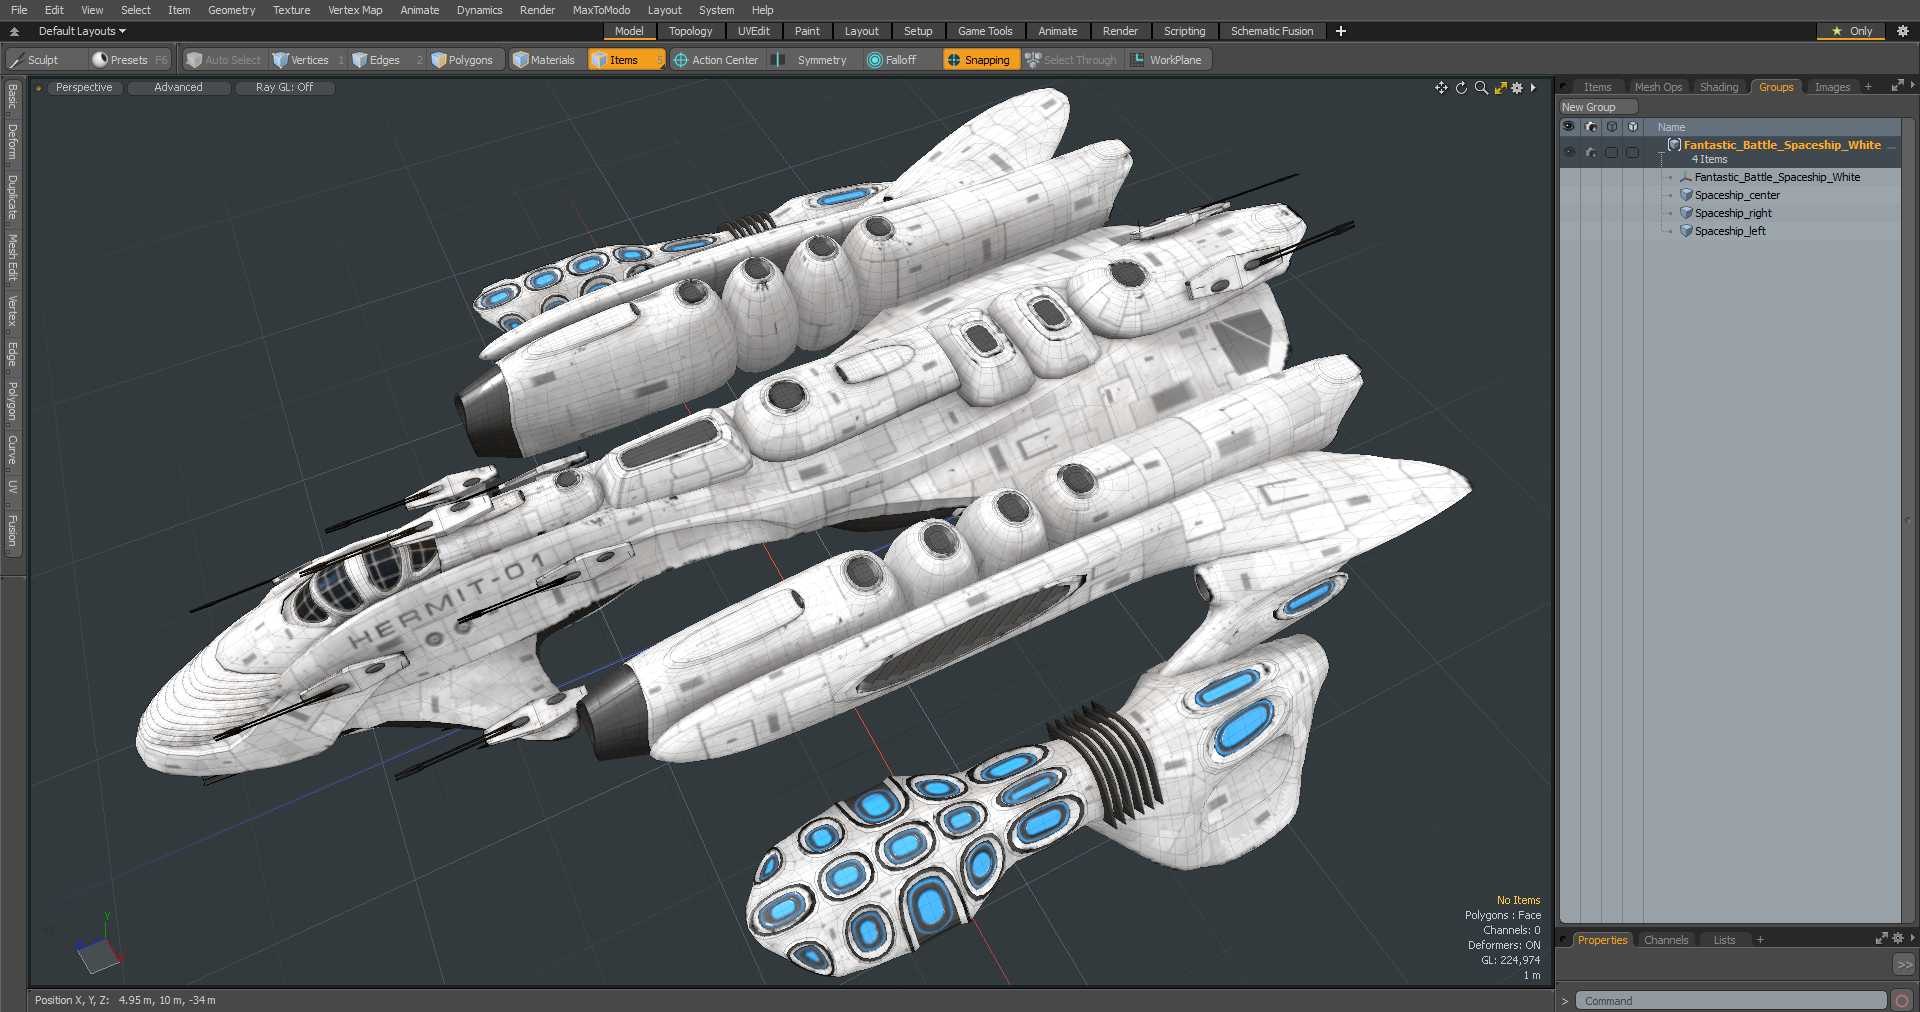Open the Deform vertical sidebar tab
The height and width of the screenshot is (1012, 1920).
[12, 143]
